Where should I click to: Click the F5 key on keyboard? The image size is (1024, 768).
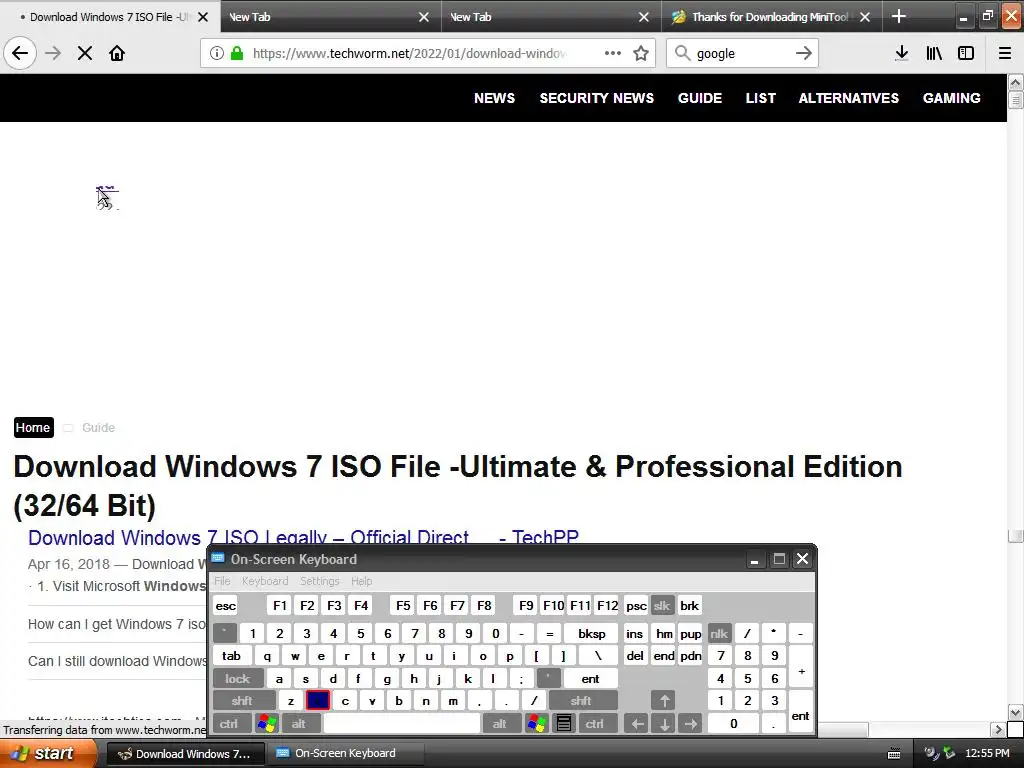pos(404,605)
